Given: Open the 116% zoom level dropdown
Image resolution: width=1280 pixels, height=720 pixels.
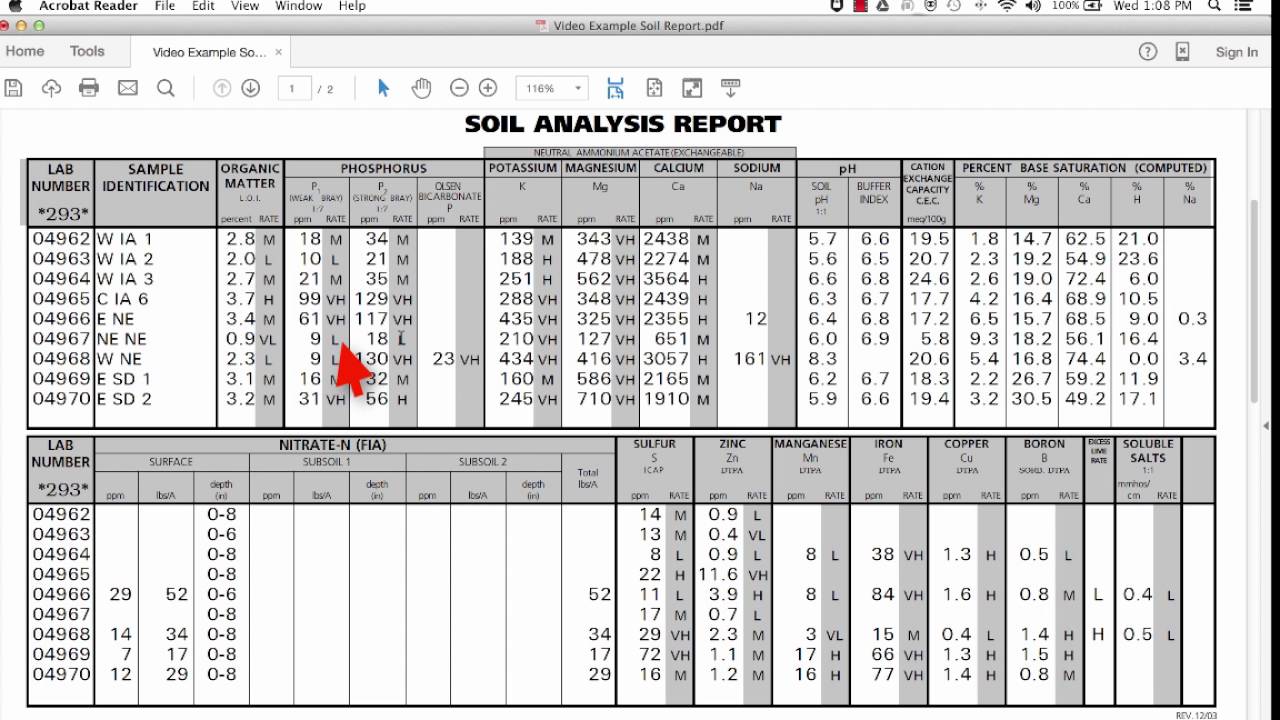Looking at the screenshot, I should pyautogui.click(x=551, y=88).
